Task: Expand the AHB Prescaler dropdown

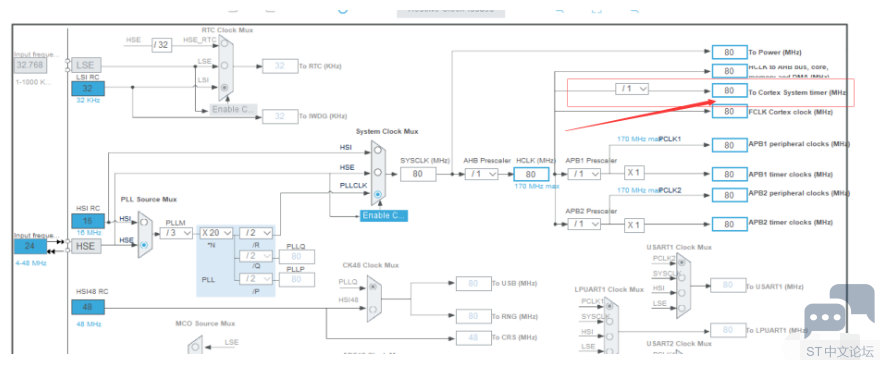Action: tap(481, 174)
